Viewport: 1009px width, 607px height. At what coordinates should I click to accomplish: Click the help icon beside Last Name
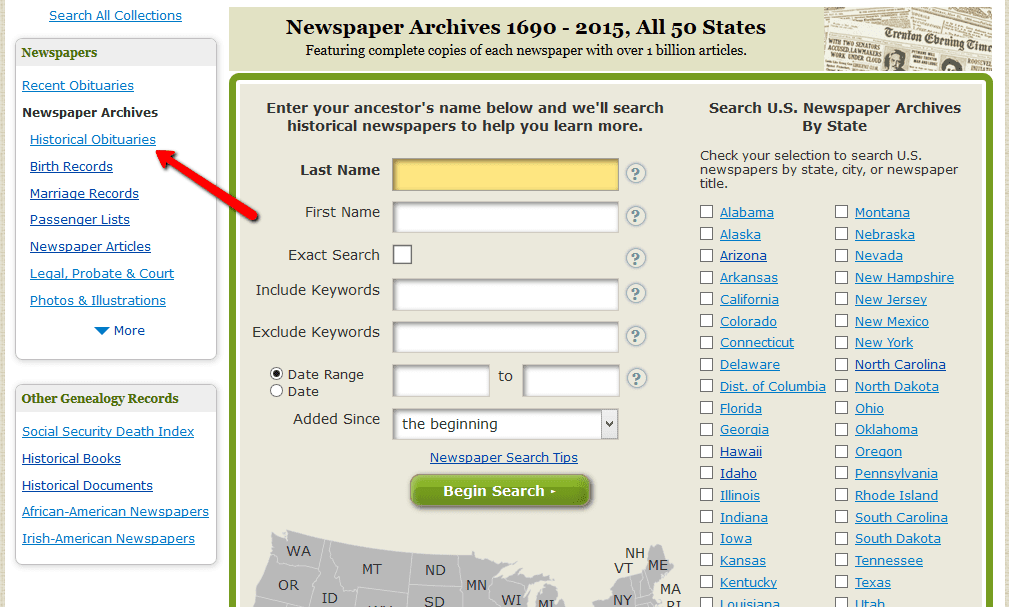[x=636, y=173]
